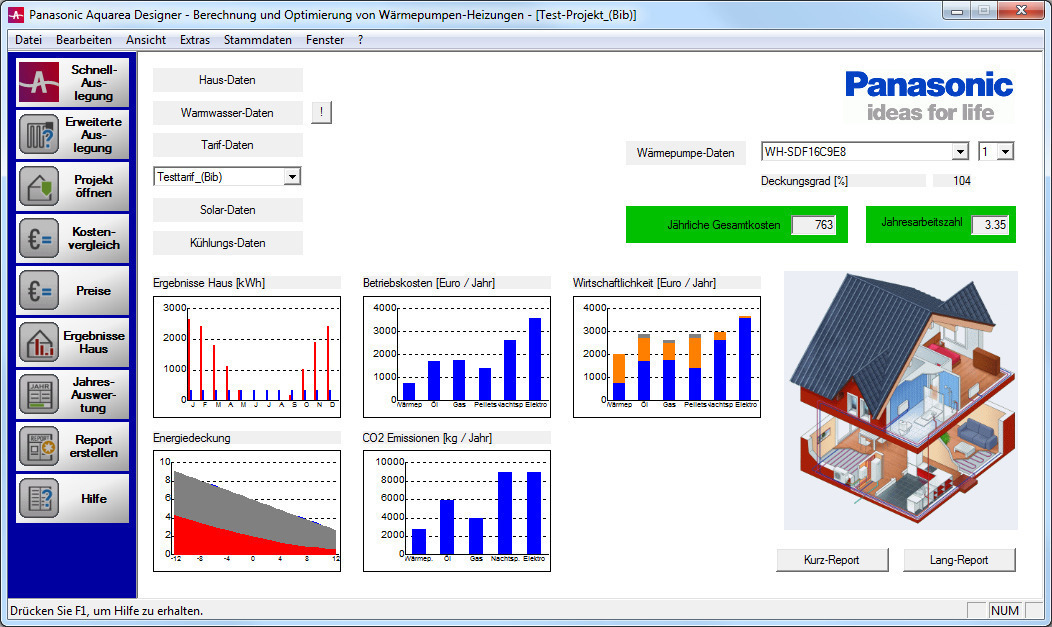The width and height of the screenshot is (1052, 627).
Task: Click the Panasonic ideas for life logo
Action: point(929,97)
